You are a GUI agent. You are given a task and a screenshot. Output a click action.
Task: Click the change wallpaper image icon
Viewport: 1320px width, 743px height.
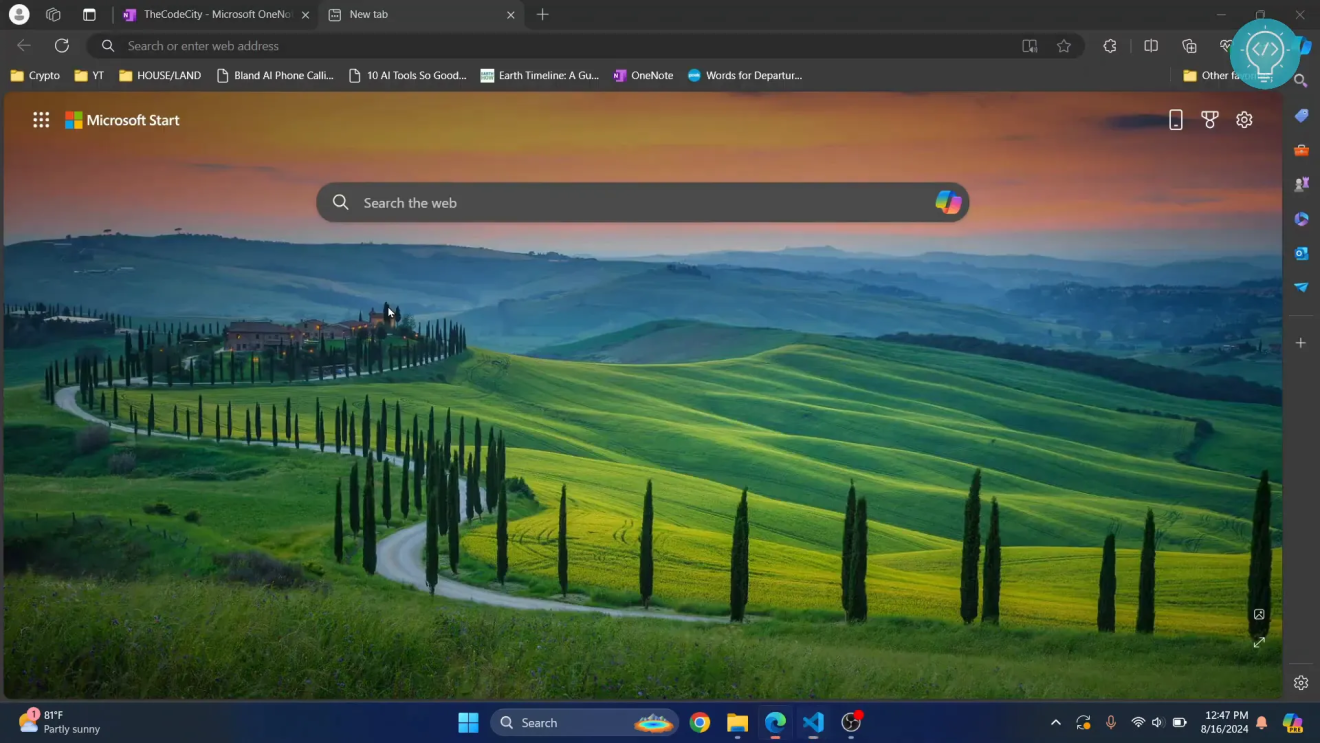point(1259,614)
